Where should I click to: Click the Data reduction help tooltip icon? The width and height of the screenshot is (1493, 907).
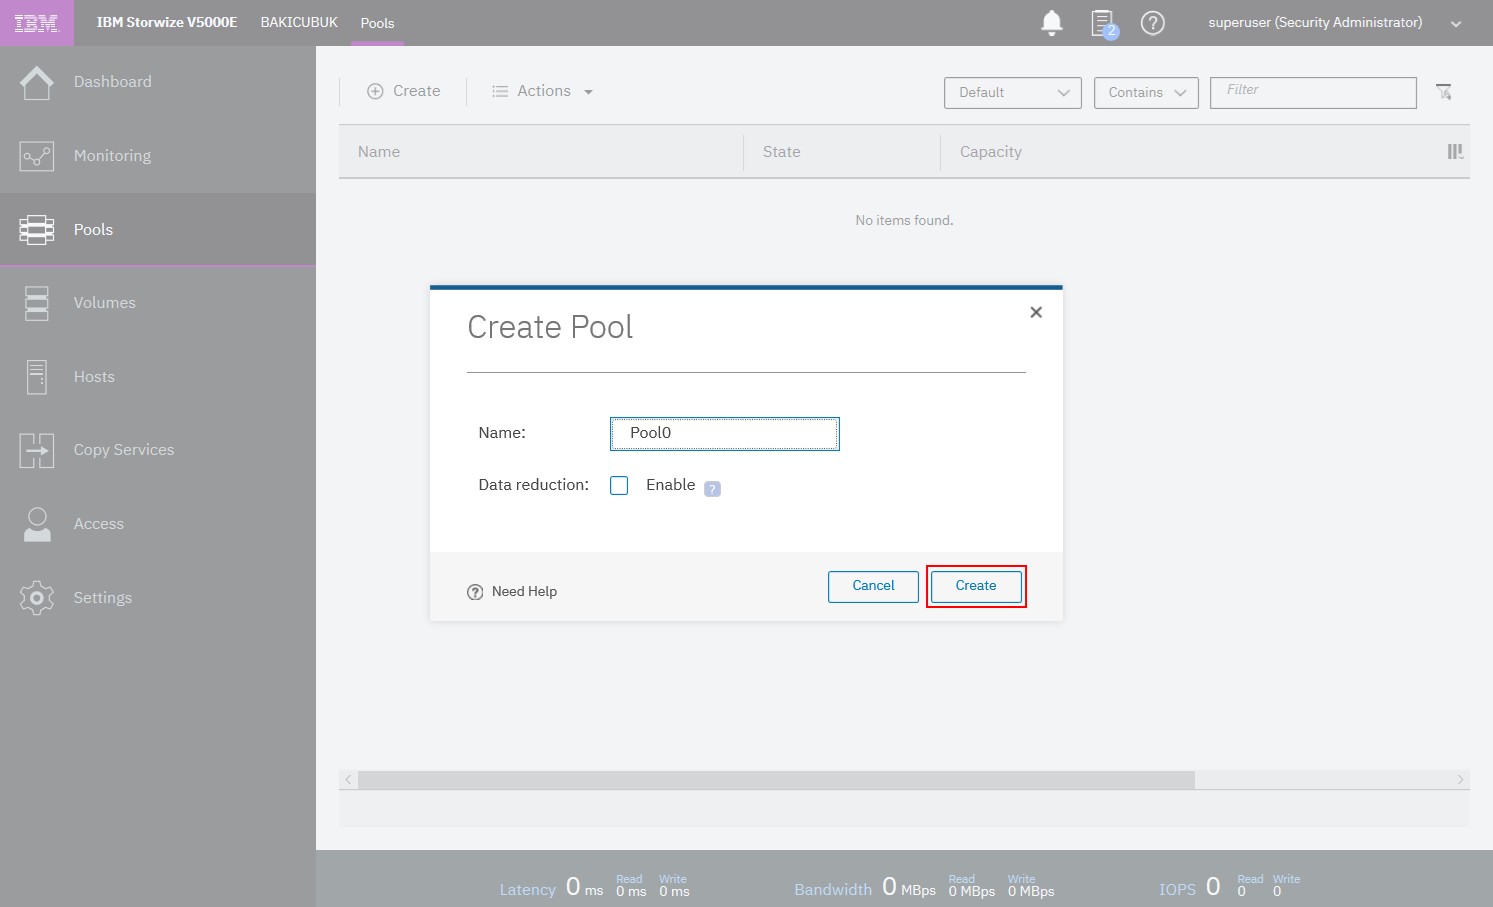712,489
